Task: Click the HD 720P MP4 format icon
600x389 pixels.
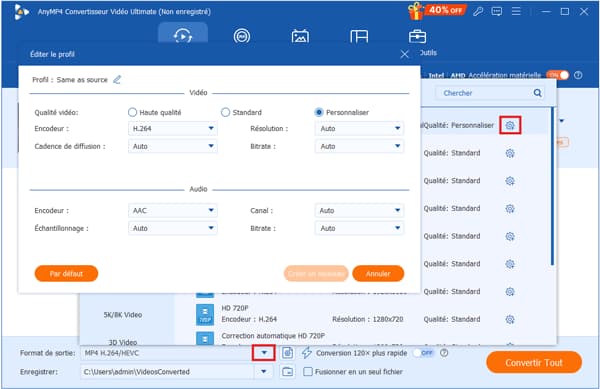Action: pos(205,314)
